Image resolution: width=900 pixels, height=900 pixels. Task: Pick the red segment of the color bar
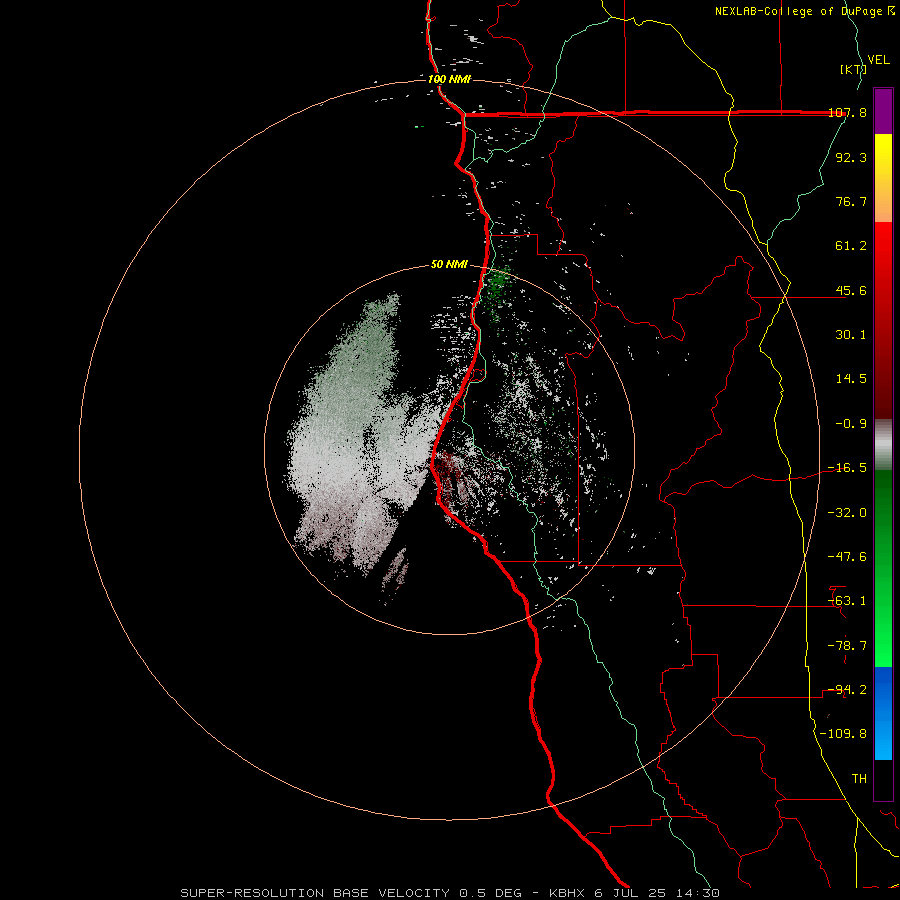pos(883,320)
